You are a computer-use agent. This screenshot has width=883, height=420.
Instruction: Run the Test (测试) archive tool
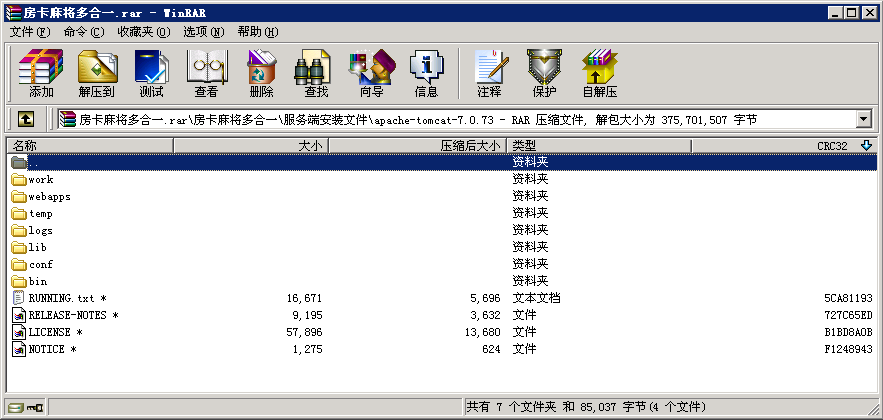[151, 73]
